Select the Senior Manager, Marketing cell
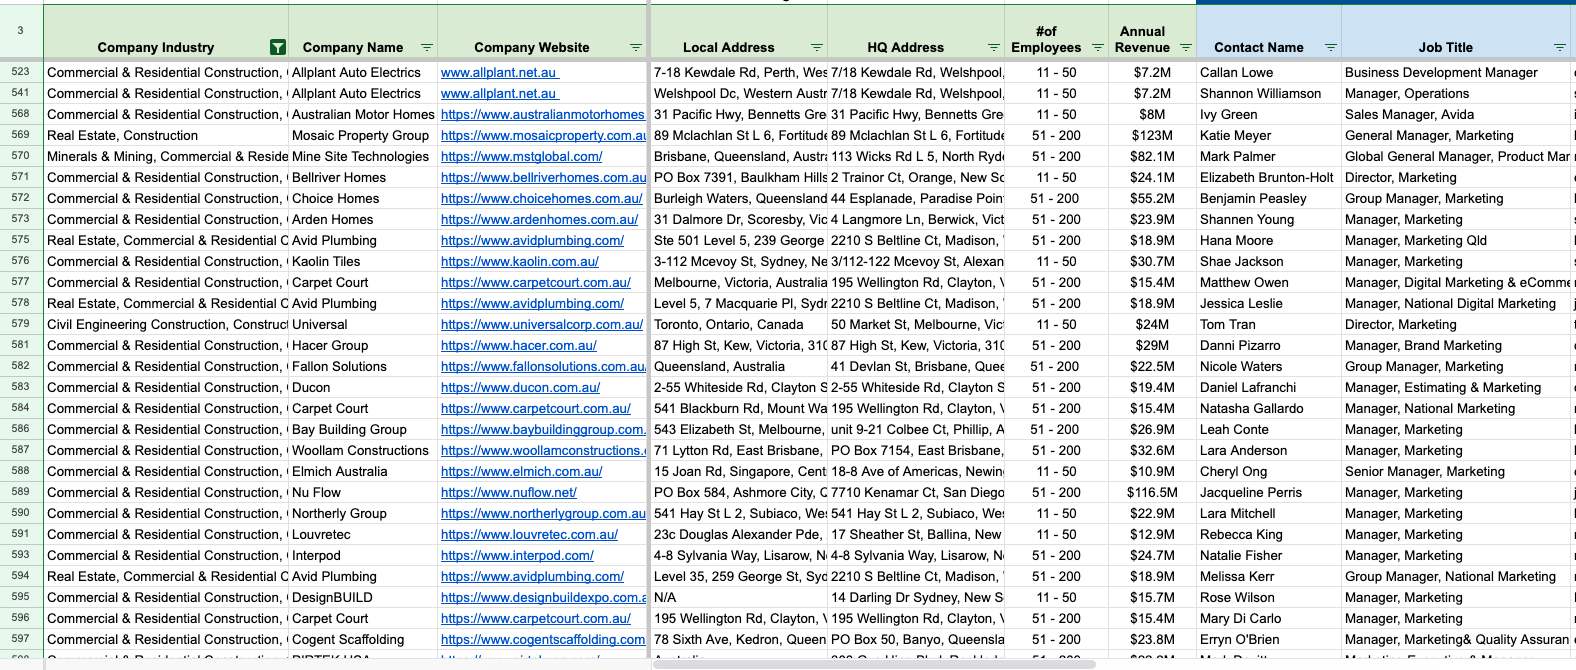The image size is (1576, 670). pyautogui.click(x=1457, y=471)
